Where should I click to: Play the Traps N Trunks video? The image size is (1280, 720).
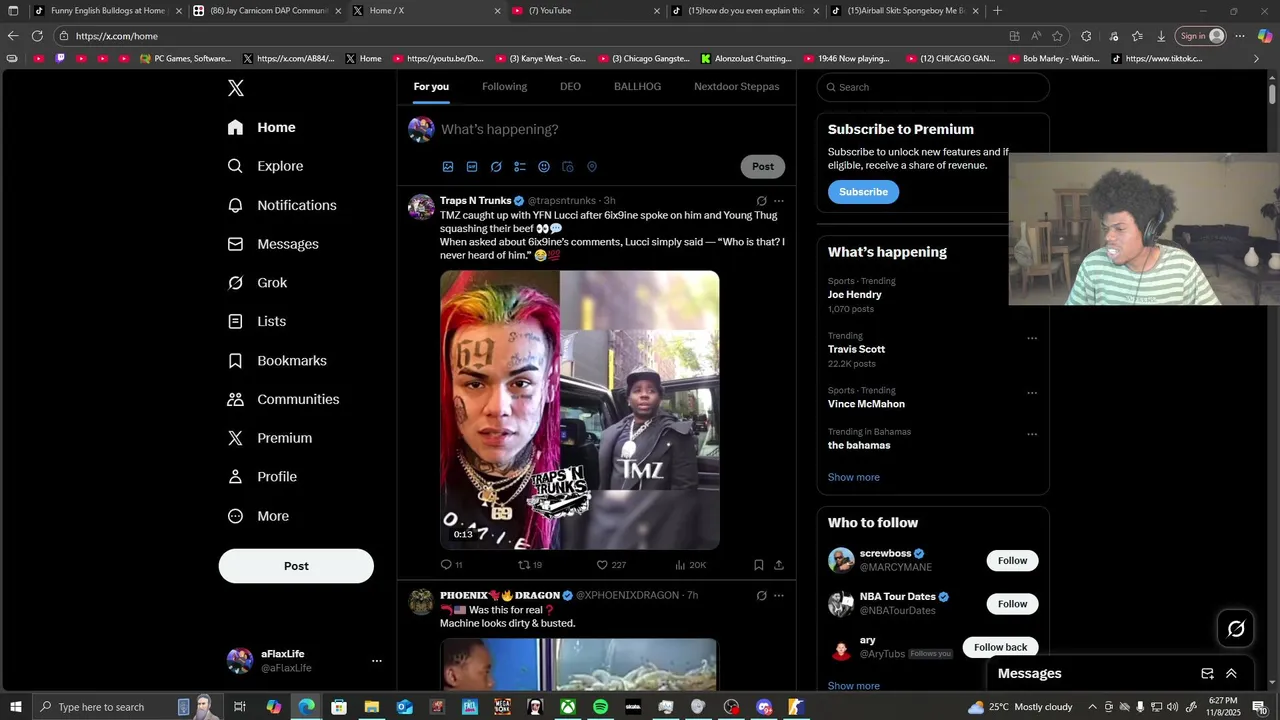click(580, 410)
